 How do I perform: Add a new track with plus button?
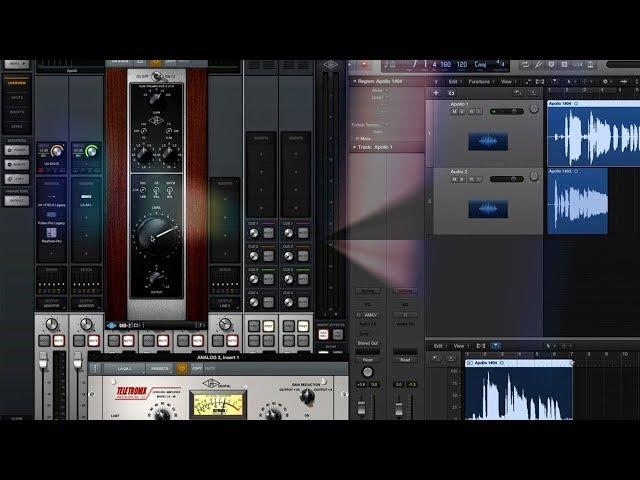click(436, 93)
